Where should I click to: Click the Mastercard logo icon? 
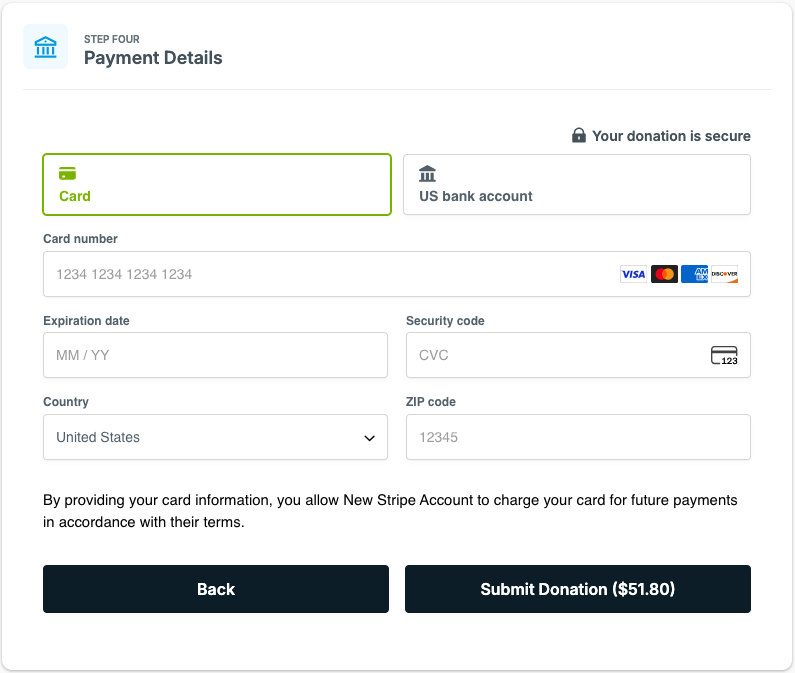(x=664, y=274)
